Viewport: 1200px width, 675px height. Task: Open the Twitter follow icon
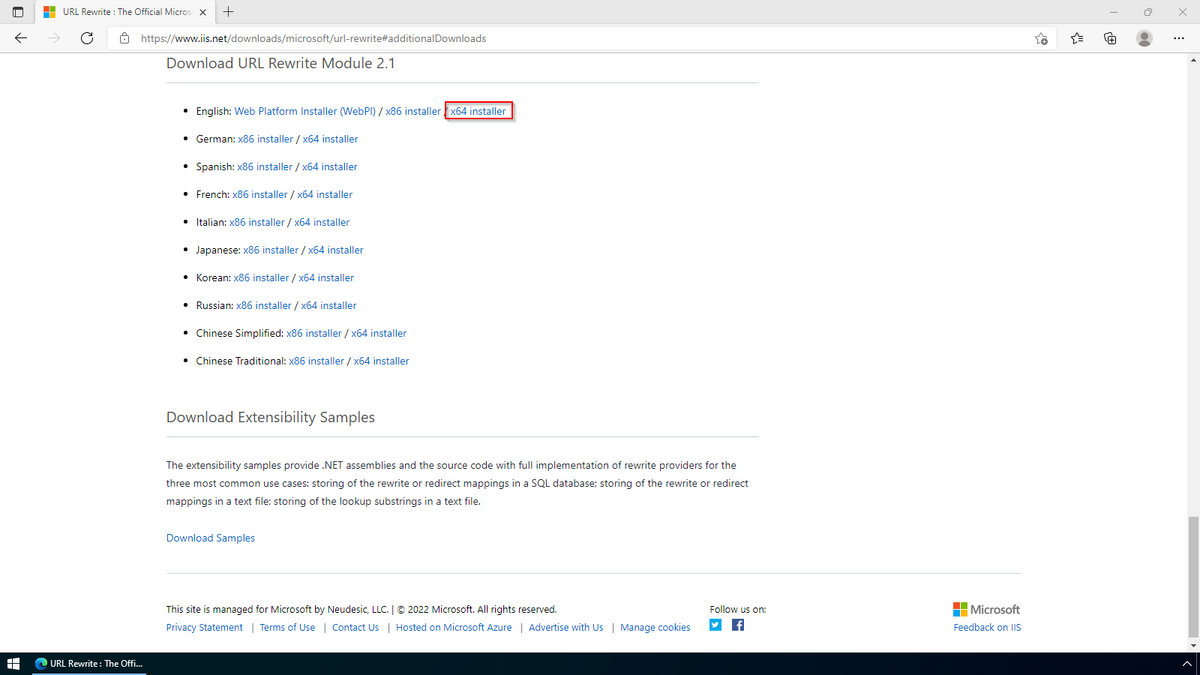(715, 624)
